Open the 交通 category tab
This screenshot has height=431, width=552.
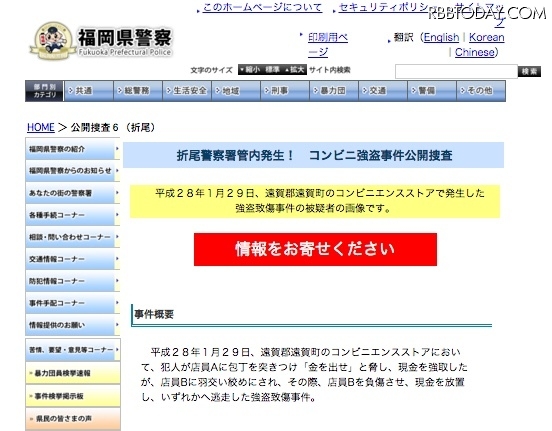pyautogui.click(x=383, y=91)
